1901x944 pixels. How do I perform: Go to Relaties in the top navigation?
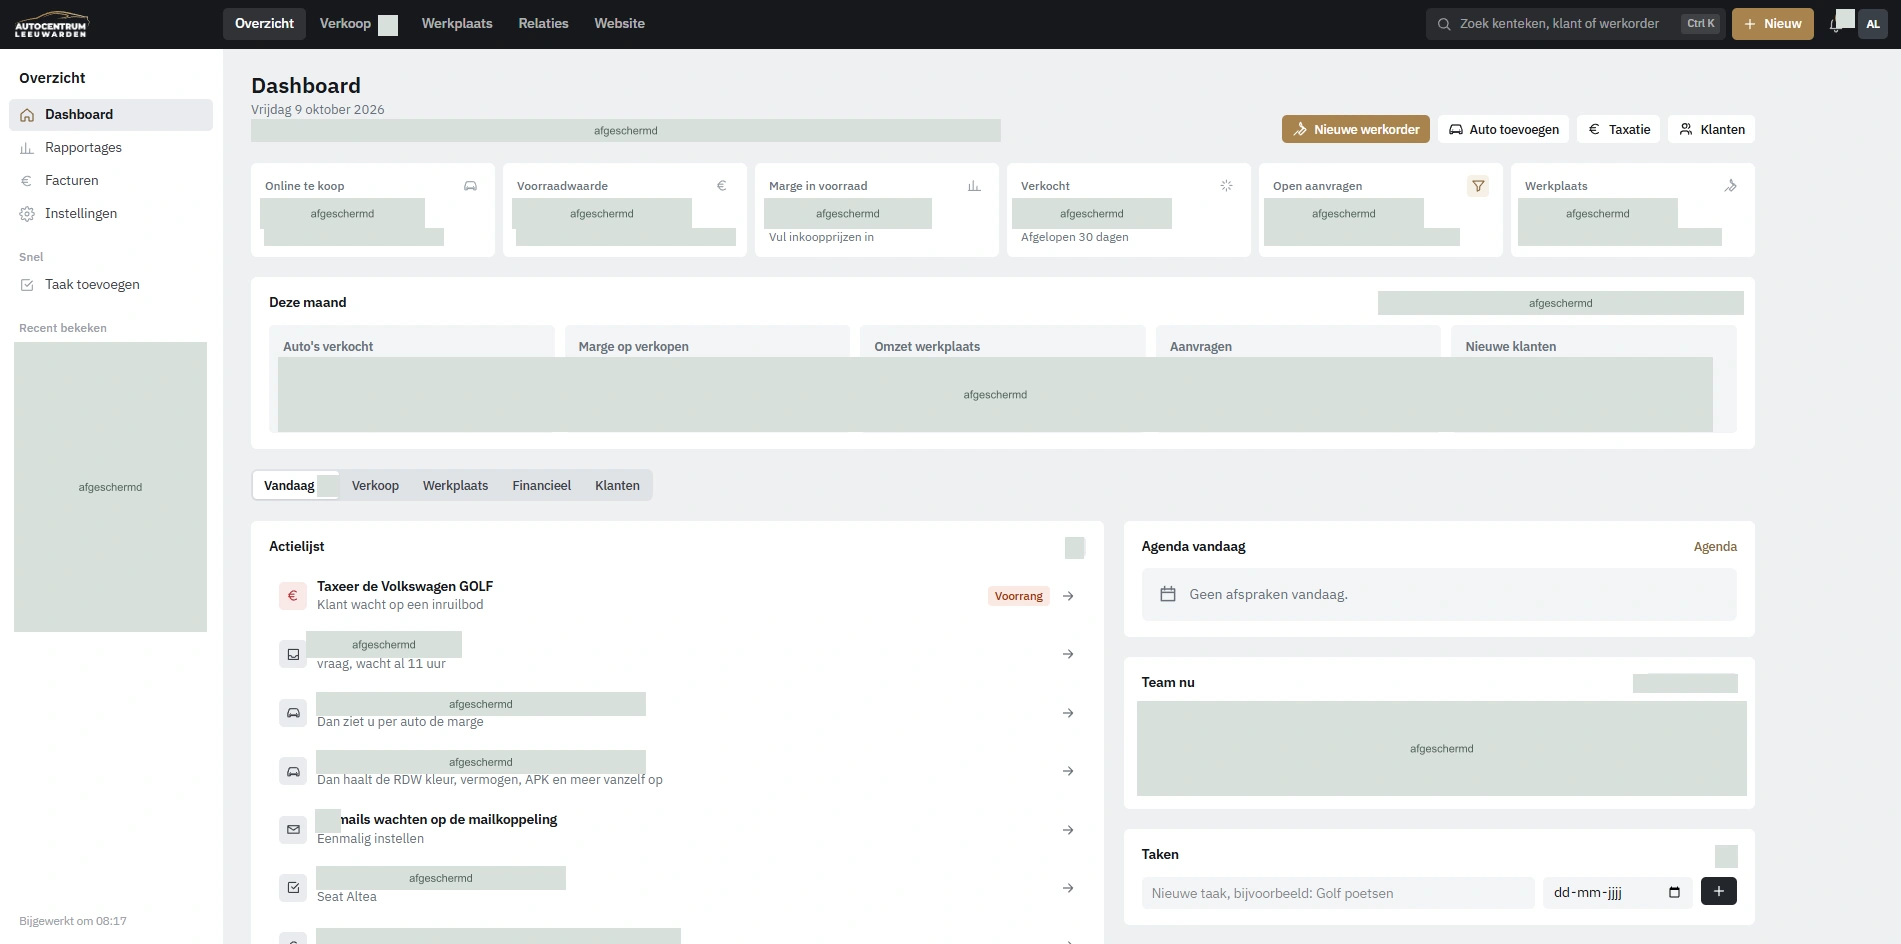click(x=543, y=23)
